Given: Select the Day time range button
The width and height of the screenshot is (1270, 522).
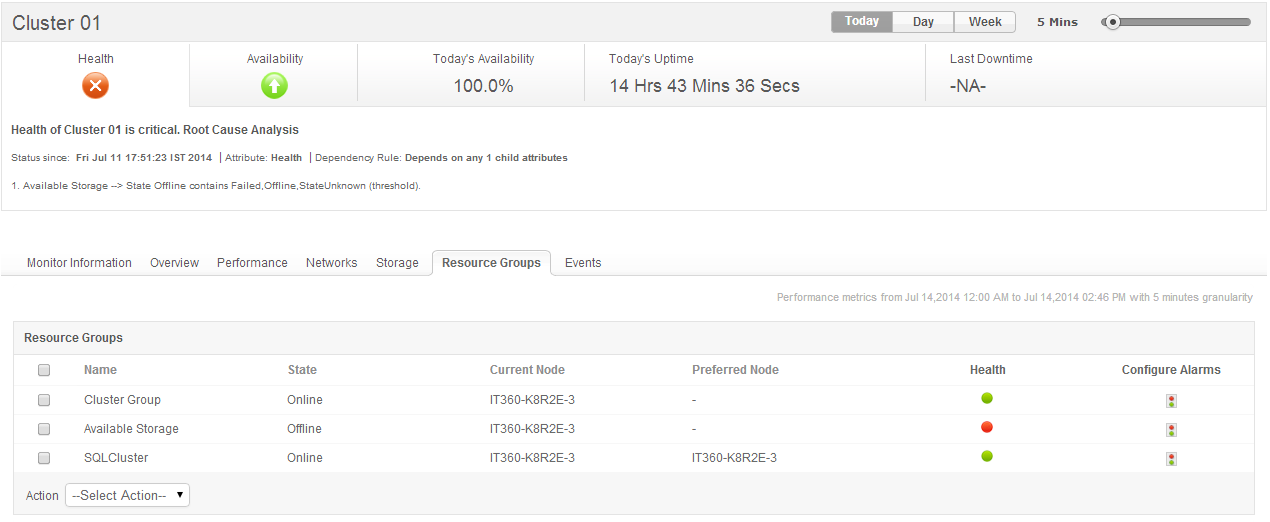Looking at the screenshot, I should pos(923,22).
